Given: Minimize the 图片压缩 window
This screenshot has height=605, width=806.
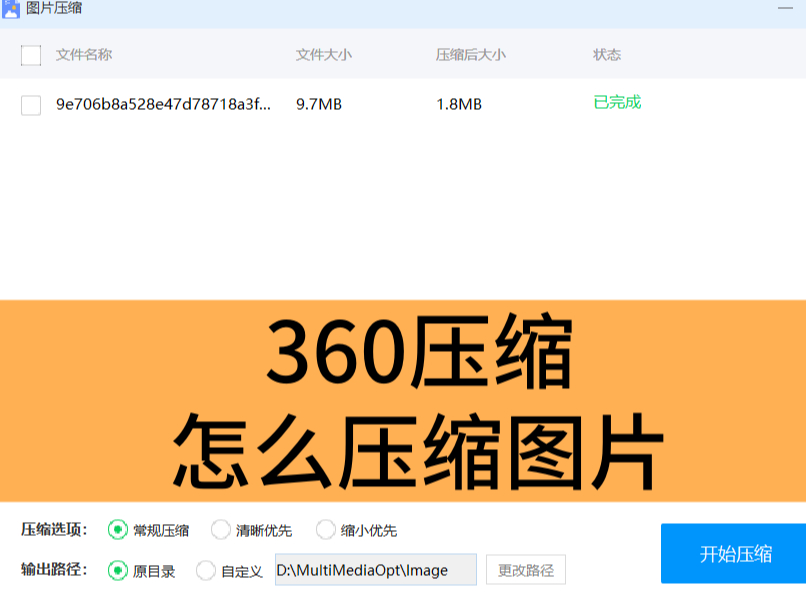Looking at the screenshot, I should [x=785, y=8].
